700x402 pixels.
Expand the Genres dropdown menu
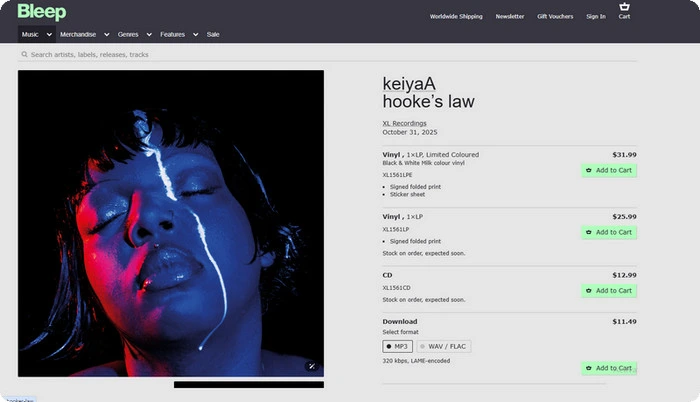(133, 34)
